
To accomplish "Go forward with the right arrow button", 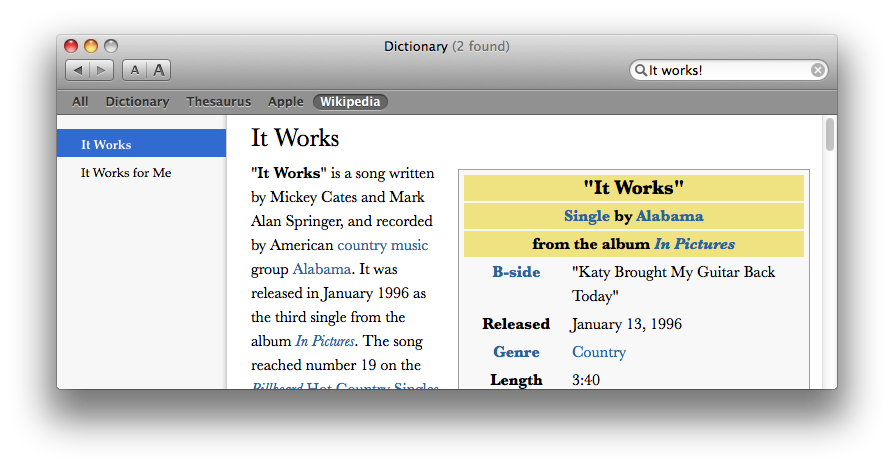I will click(x=101, y=70).
